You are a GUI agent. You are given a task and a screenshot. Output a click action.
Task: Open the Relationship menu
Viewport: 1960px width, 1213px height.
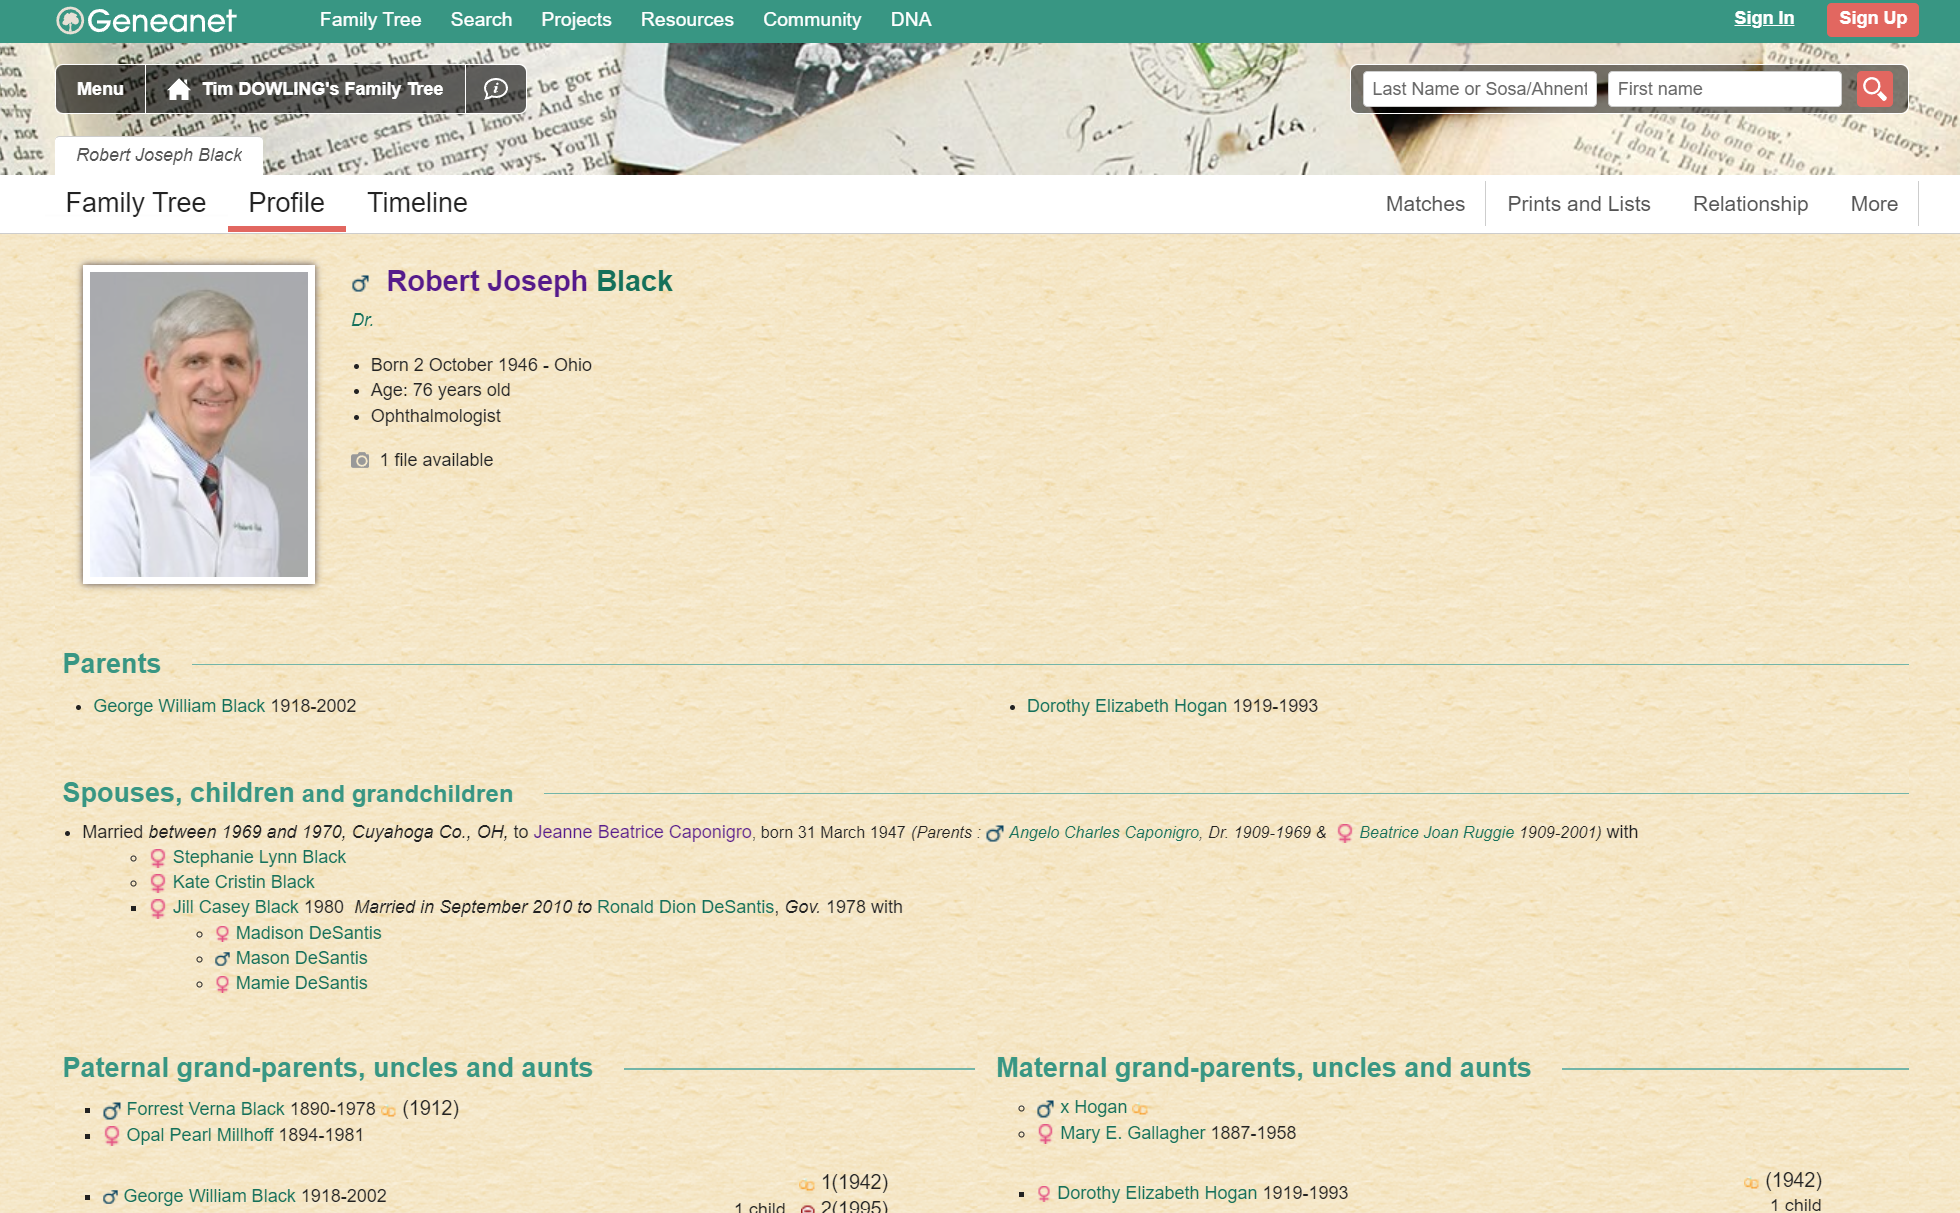(1750, 204)
